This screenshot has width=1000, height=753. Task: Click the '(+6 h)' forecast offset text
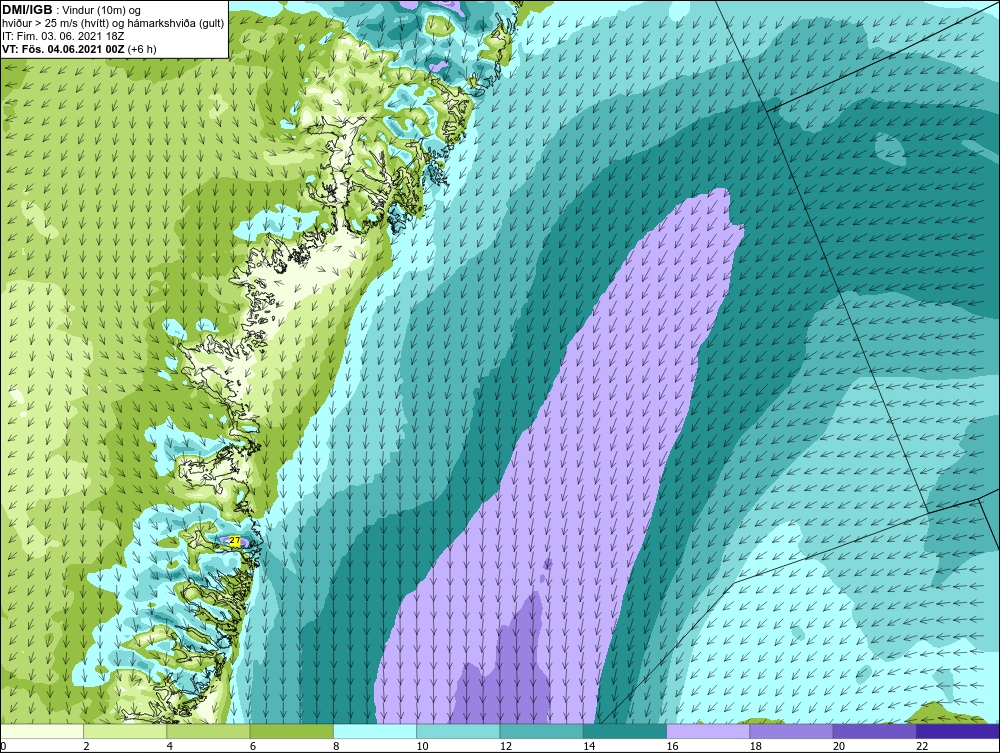142,49
